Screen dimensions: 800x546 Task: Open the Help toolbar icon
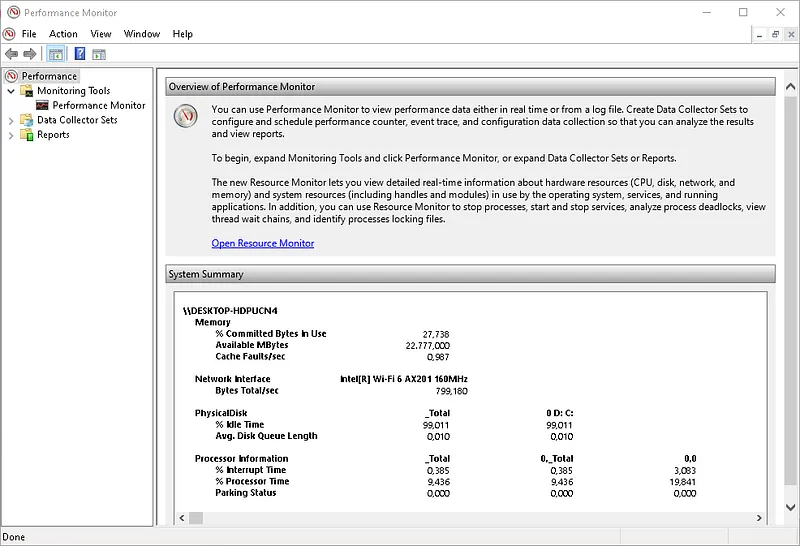point(80,54)
